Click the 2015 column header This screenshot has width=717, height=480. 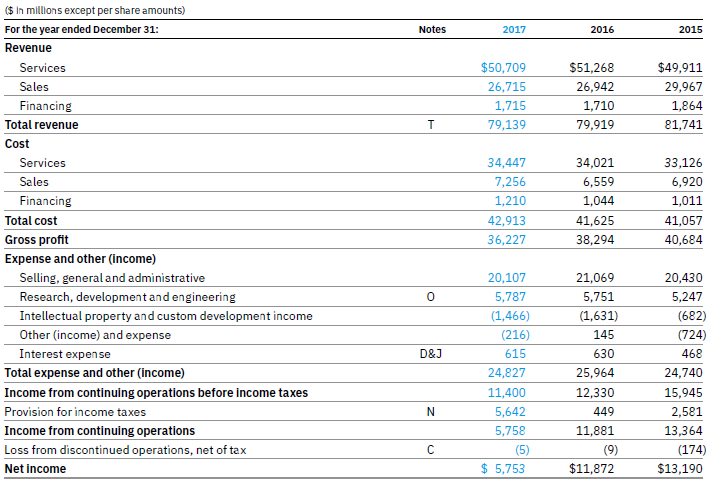[690, 30]
